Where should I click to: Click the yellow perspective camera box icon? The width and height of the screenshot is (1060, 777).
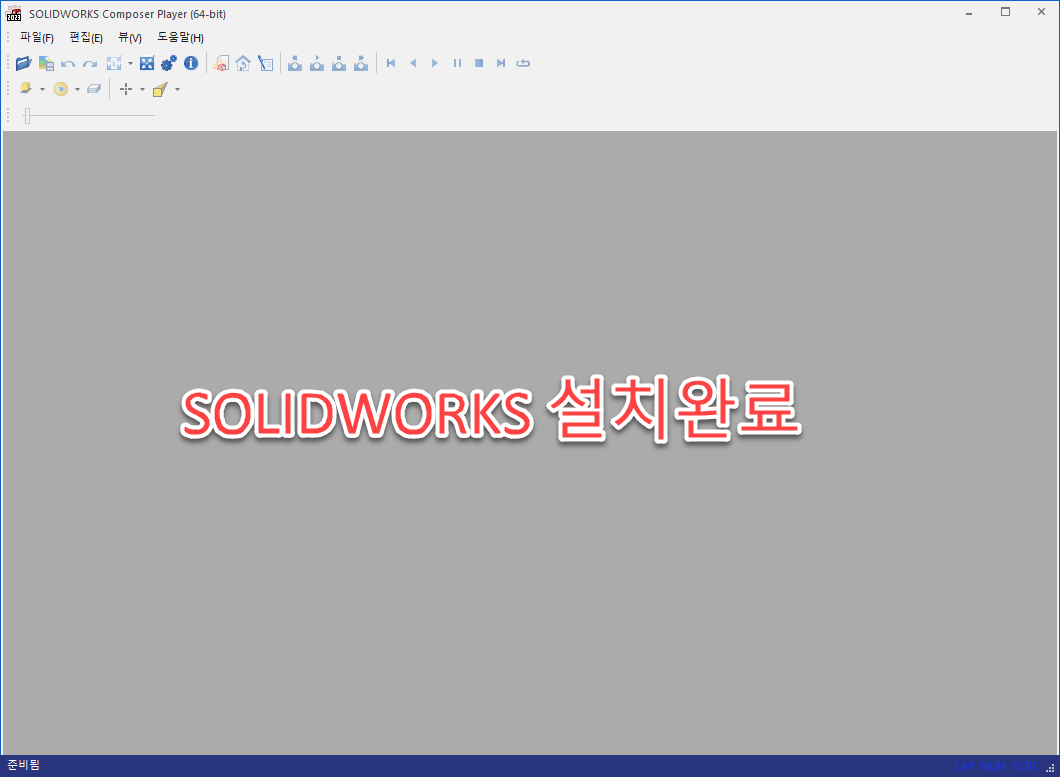160,89
